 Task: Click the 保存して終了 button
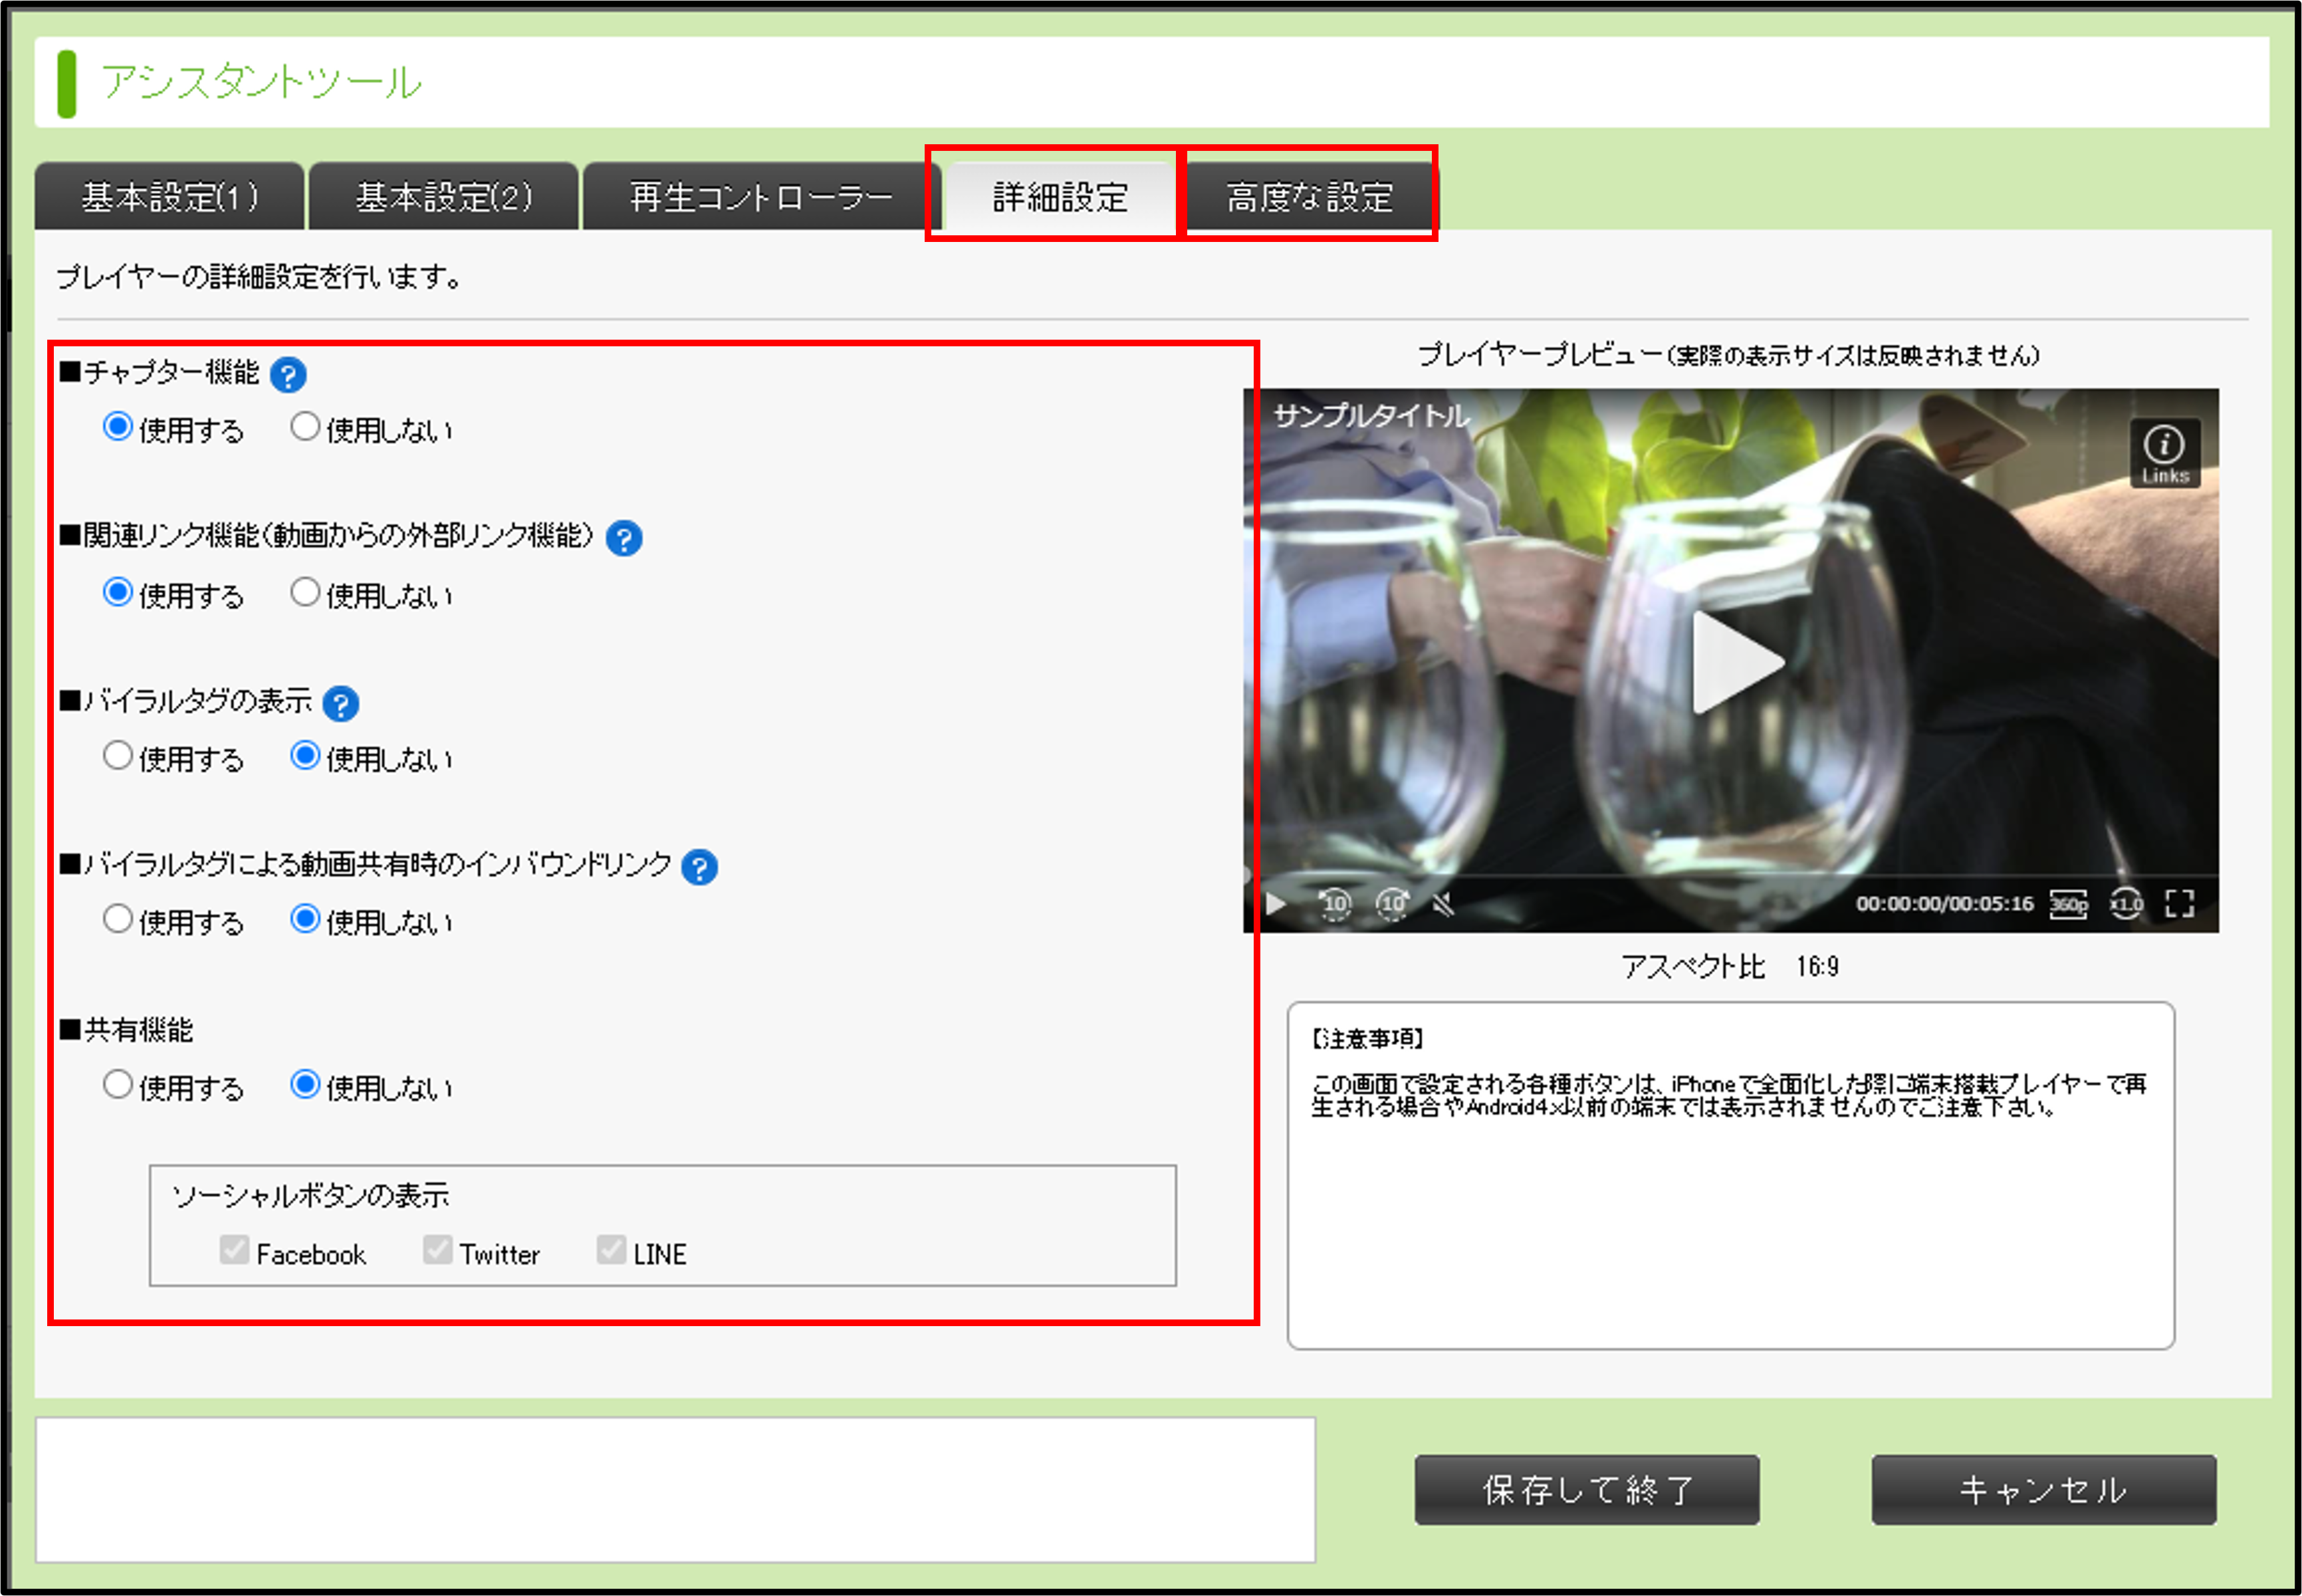tap(1586, 1490)
